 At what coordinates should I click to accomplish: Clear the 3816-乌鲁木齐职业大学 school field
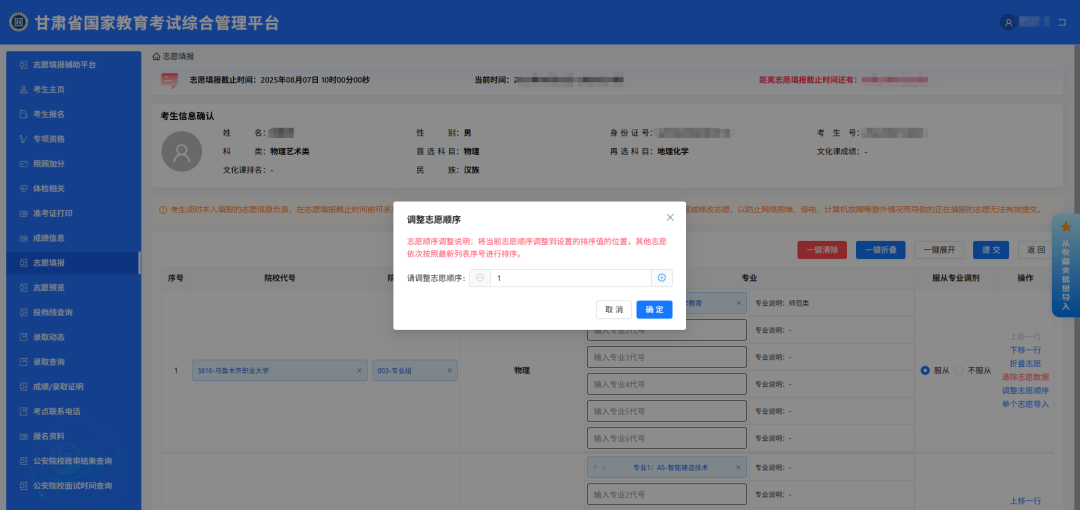coord(359,371)
